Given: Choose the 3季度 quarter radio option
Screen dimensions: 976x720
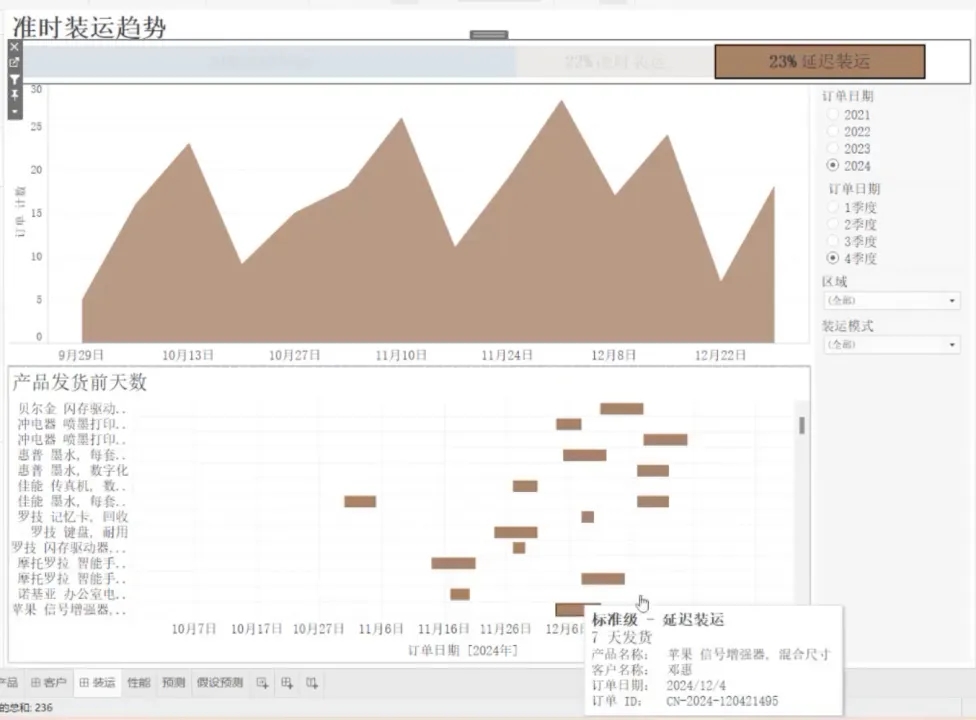Looking at the screenshot, I should [x=833, y=242].
